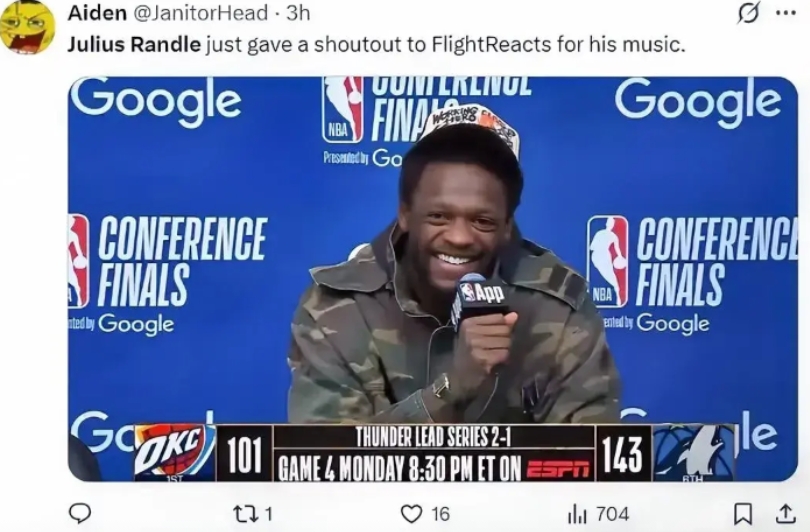Viewport: 810px width, 532px height.
Task: Click the Grok slashed-circle icon
Action: point(749,15)
